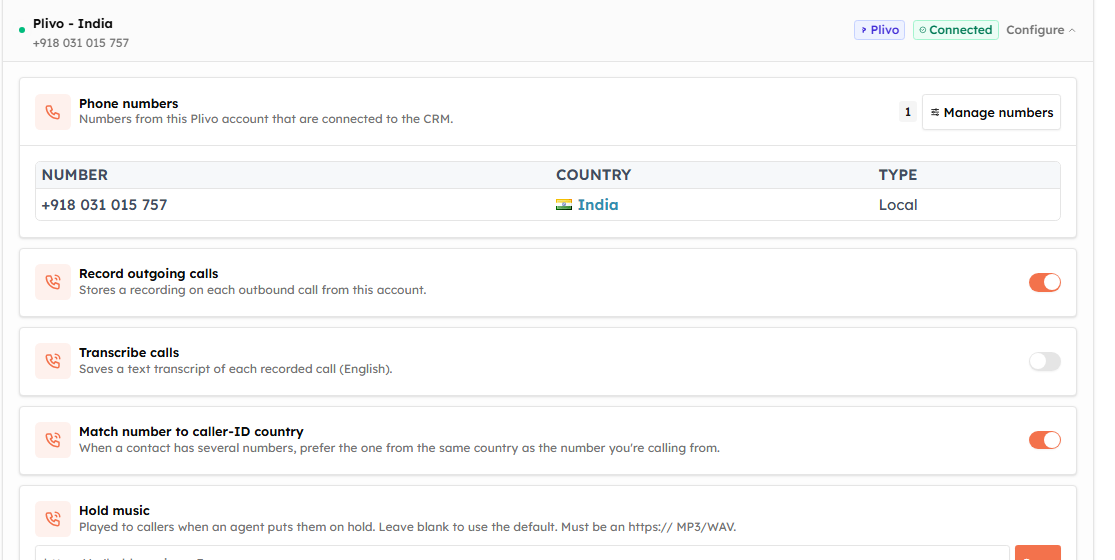Click the Plivo provider badge
The image size is (1115, 560).
(x=880, y=30)
